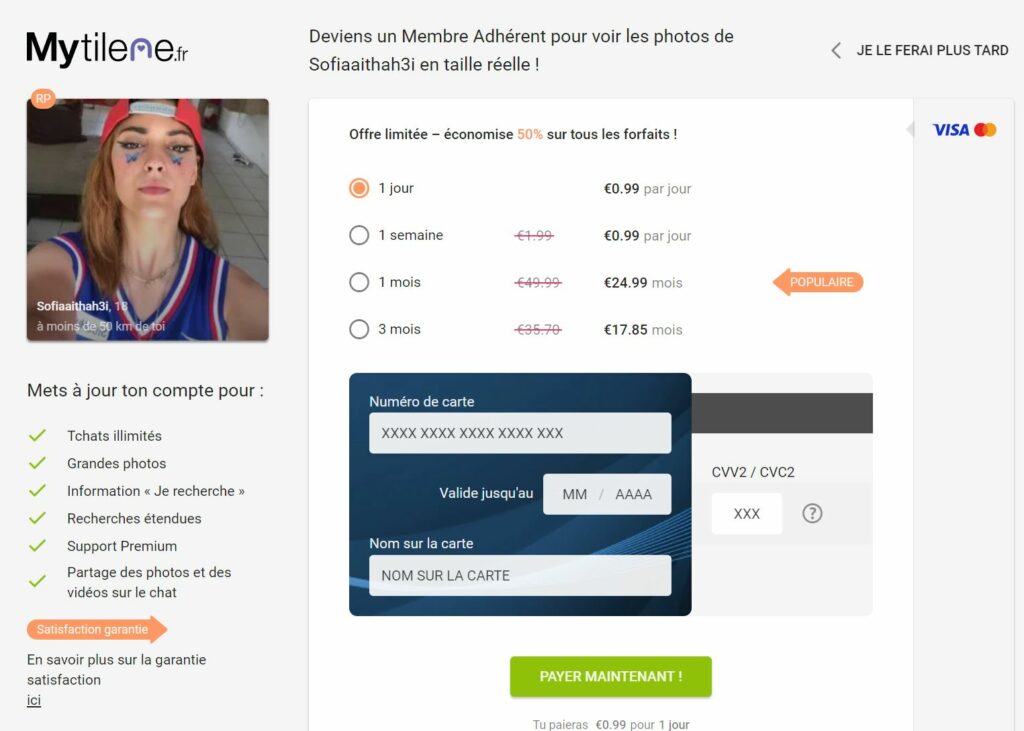
Task: Open the guarantee details 'ici' link
Action: [x=34, y=700]
